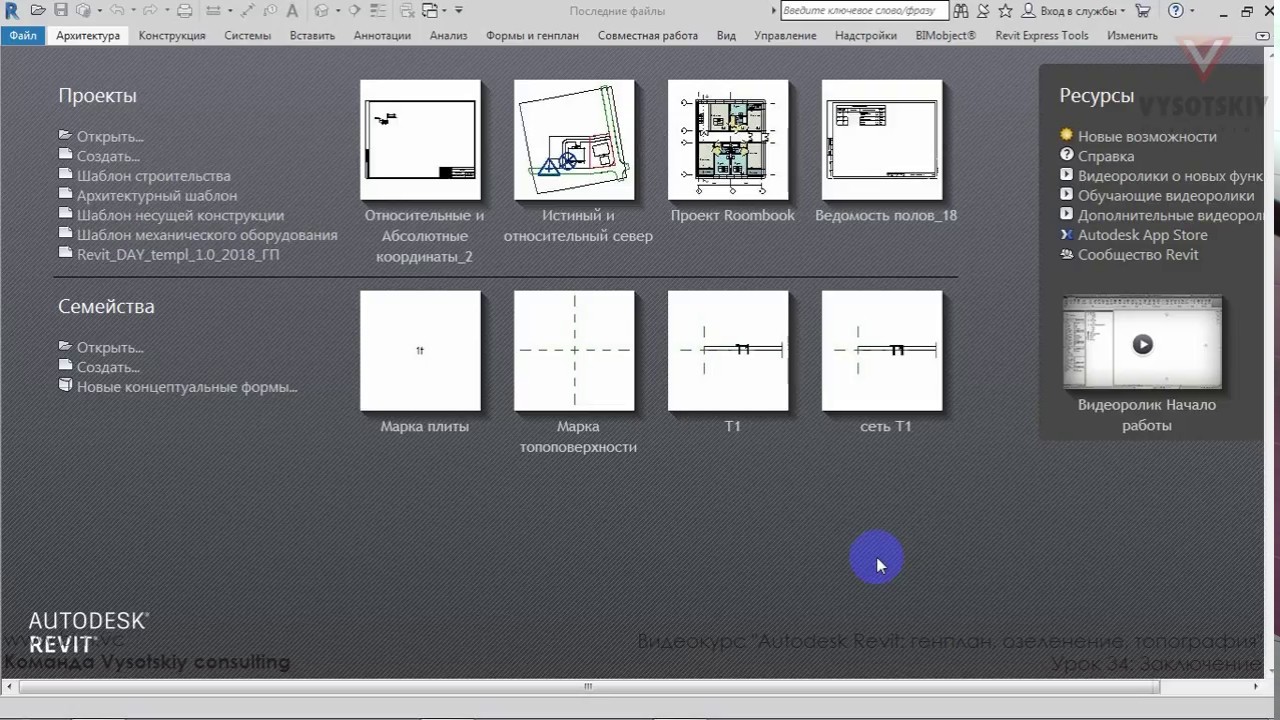Viewport: 1280px width, 720px height.
Task: Switch to the Аннотации tab
Action: [x=382, y=35]
